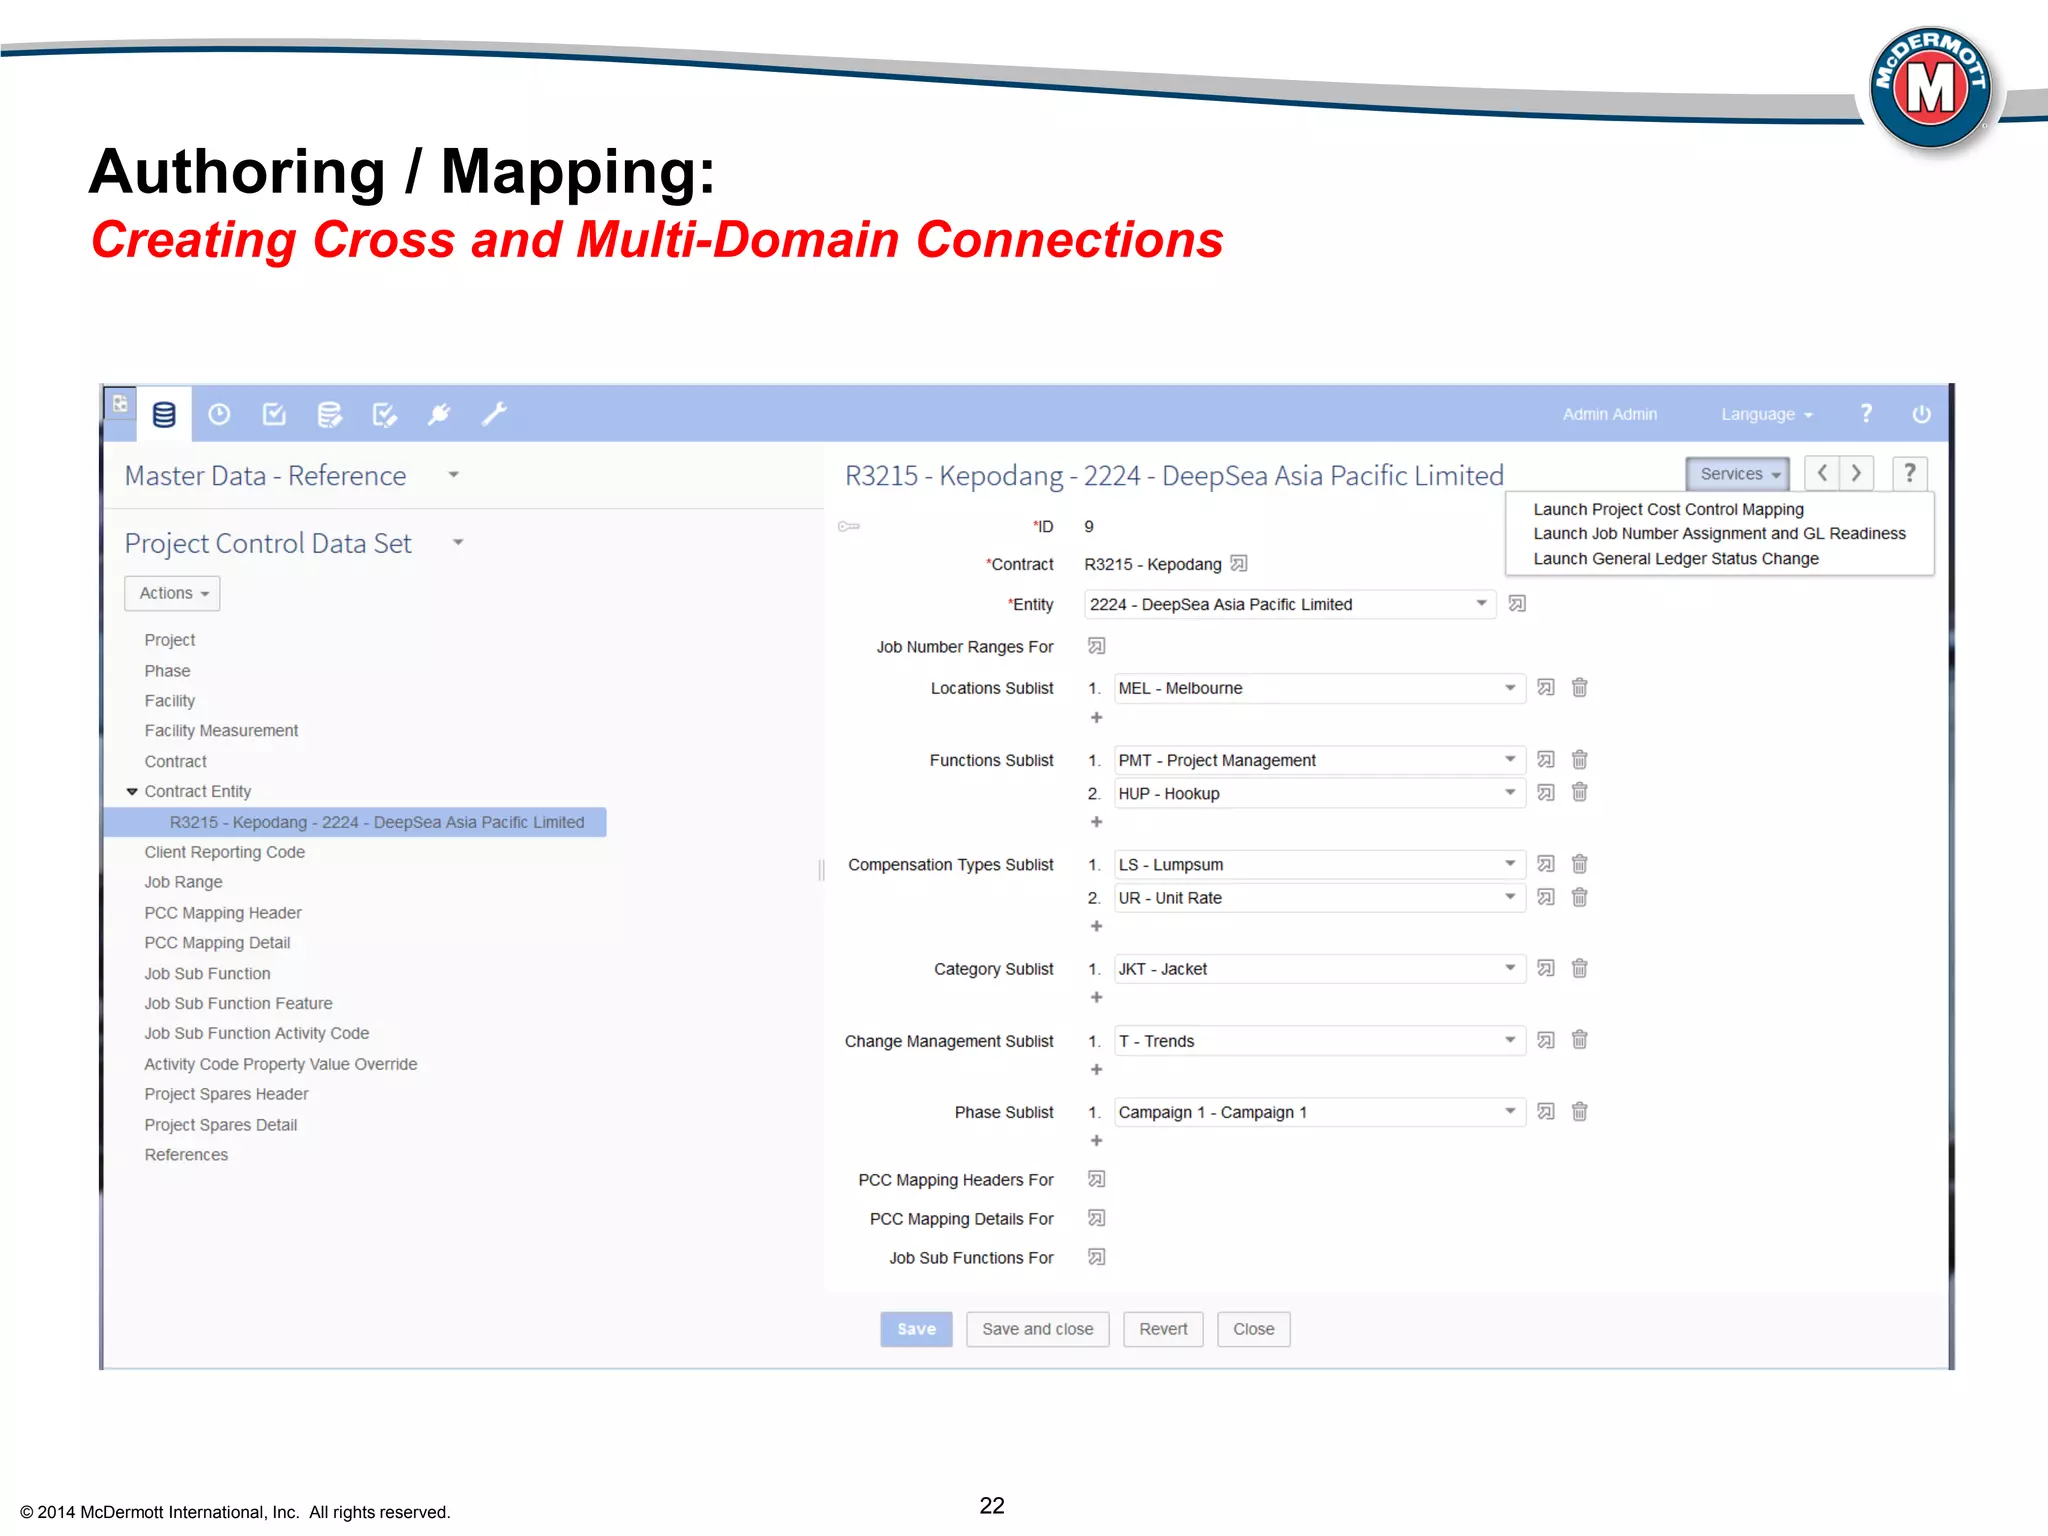Image resolution: width=2048 pixels, height=1536 pixels.
Task: Collapse the Contract Entity tree node
Action: 132,791
